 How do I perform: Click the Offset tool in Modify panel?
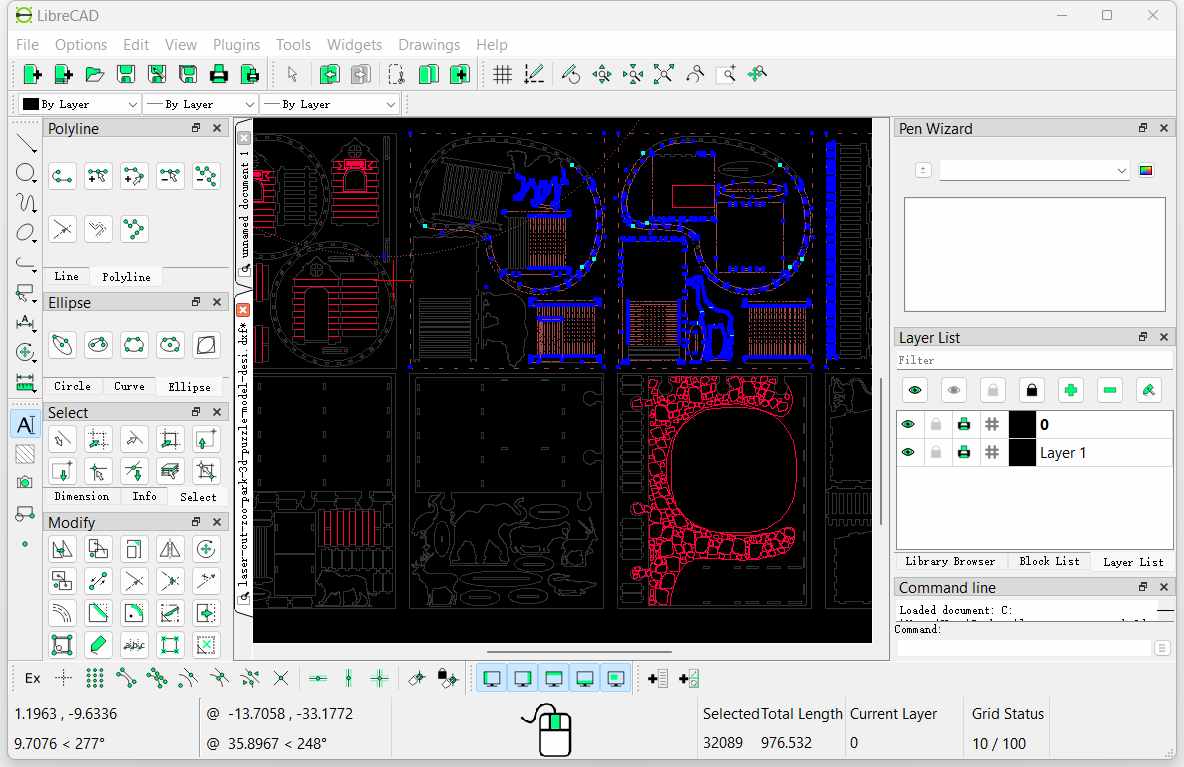[62, 613]
